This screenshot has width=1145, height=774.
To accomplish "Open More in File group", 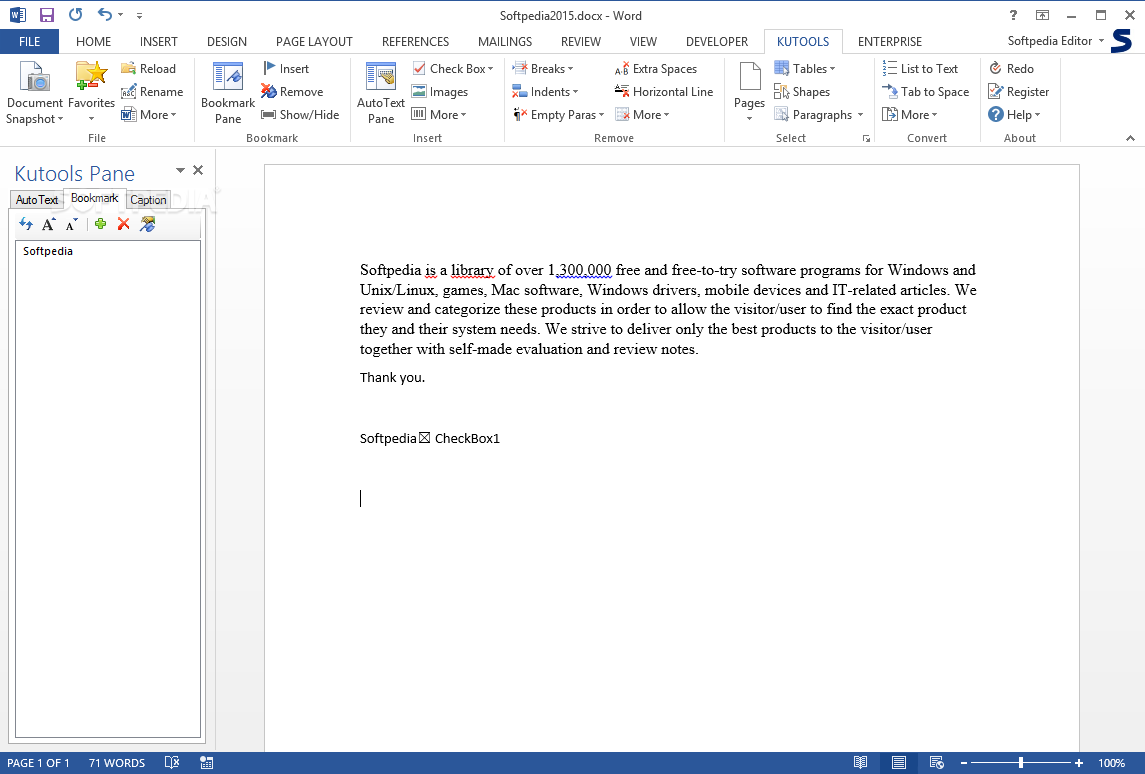I will coord(149,115).
